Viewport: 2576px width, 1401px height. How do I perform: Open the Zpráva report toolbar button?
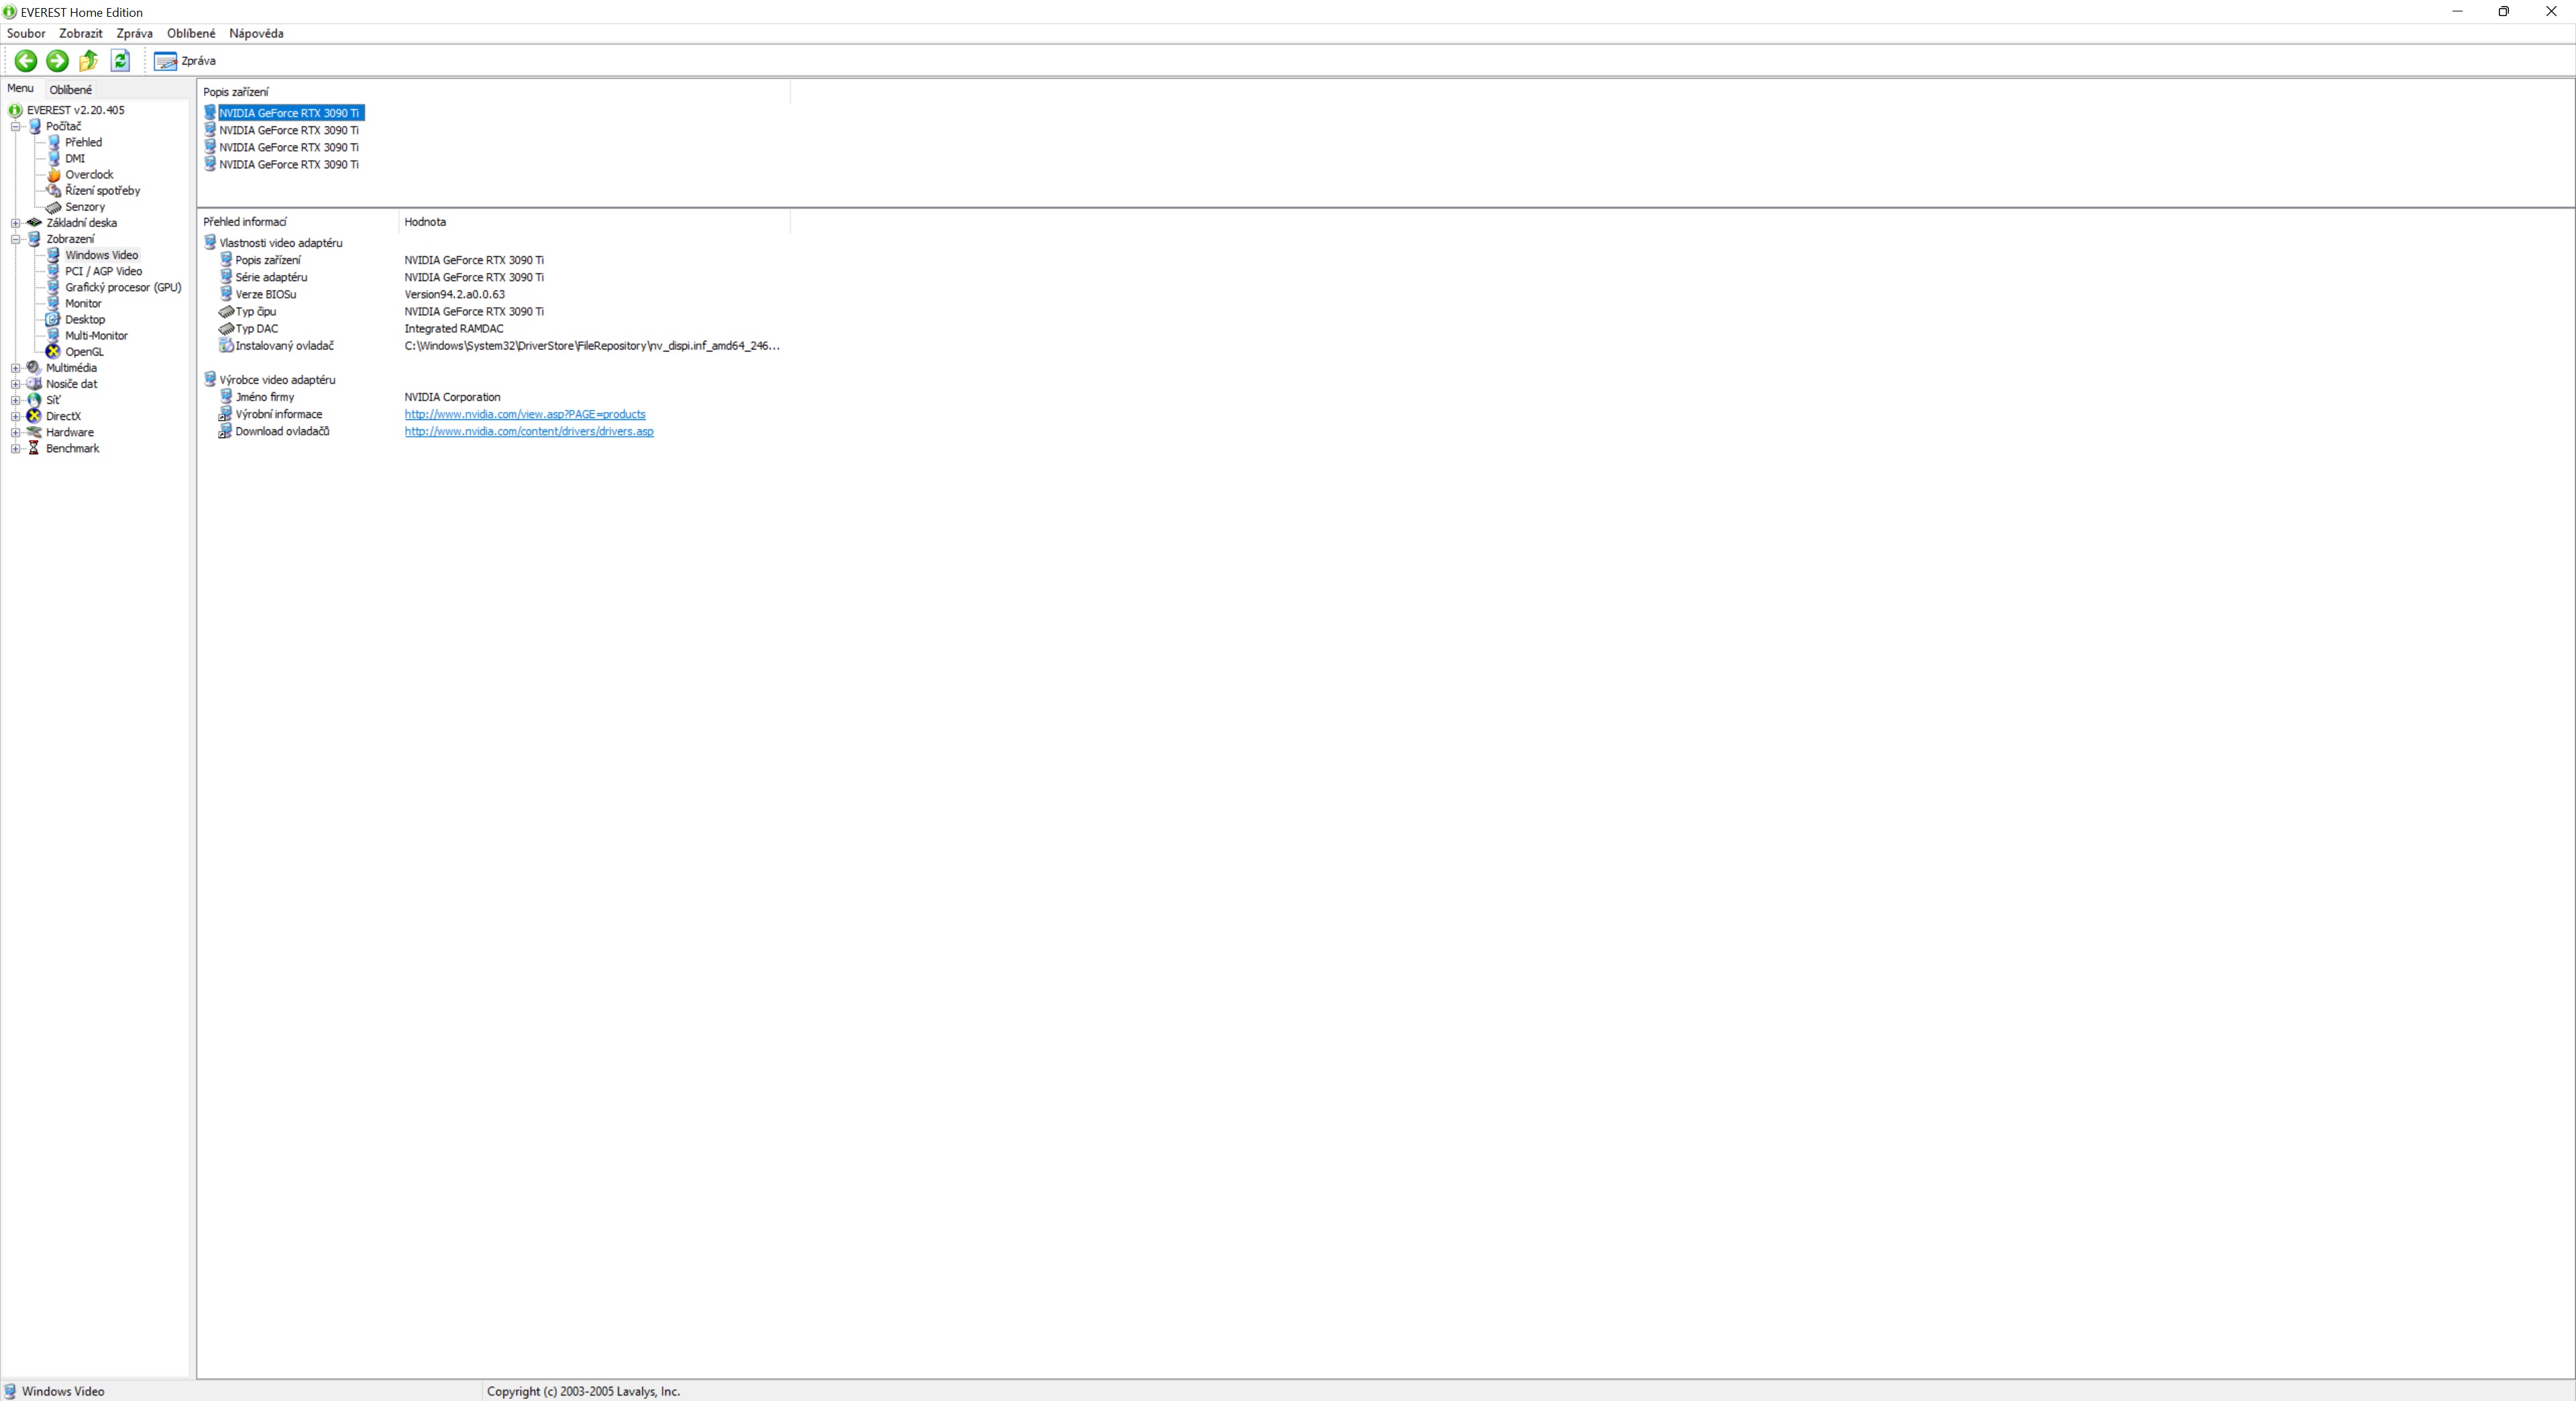[185, 61]
